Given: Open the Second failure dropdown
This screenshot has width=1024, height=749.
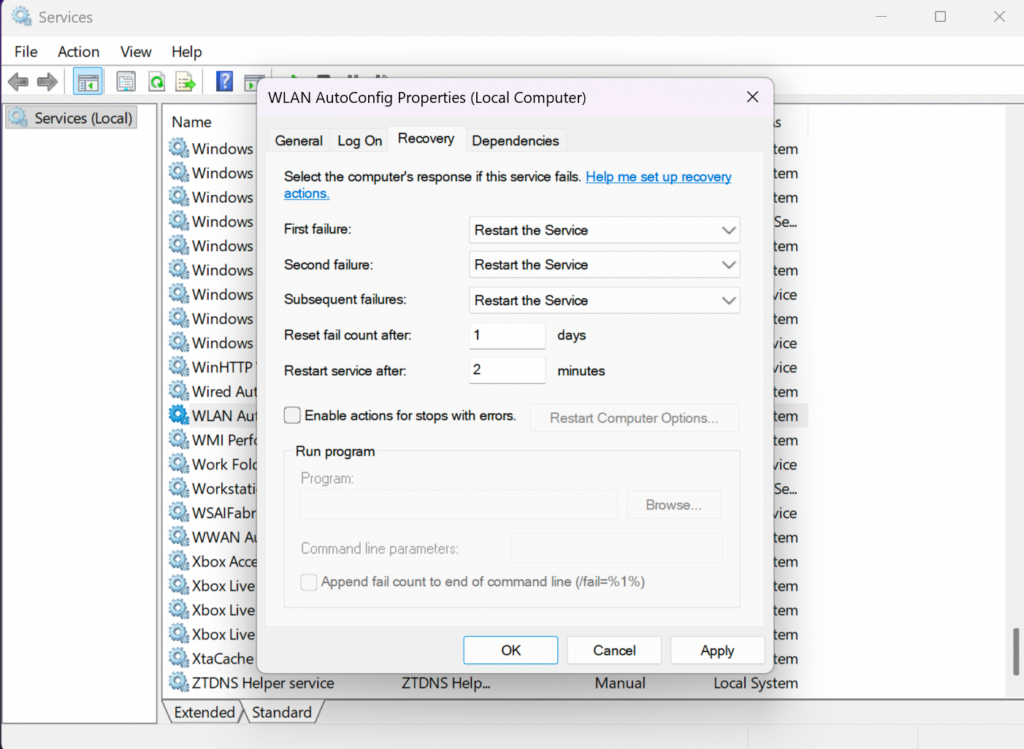Looking at the screenshot, I should click(604, 264).
